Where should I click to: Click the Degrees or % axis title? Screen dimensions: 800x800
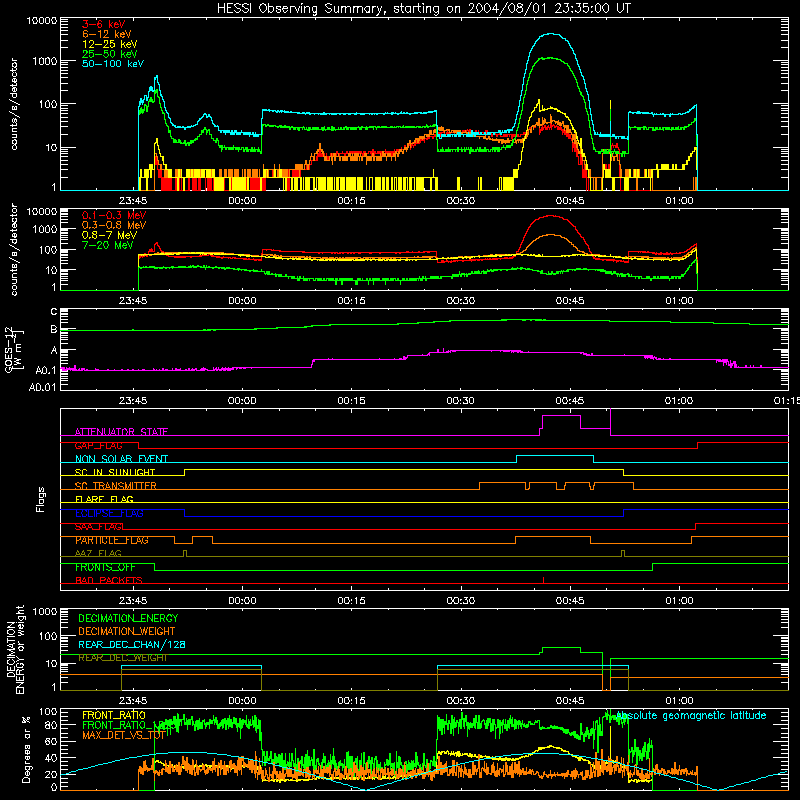coord(26,749)
